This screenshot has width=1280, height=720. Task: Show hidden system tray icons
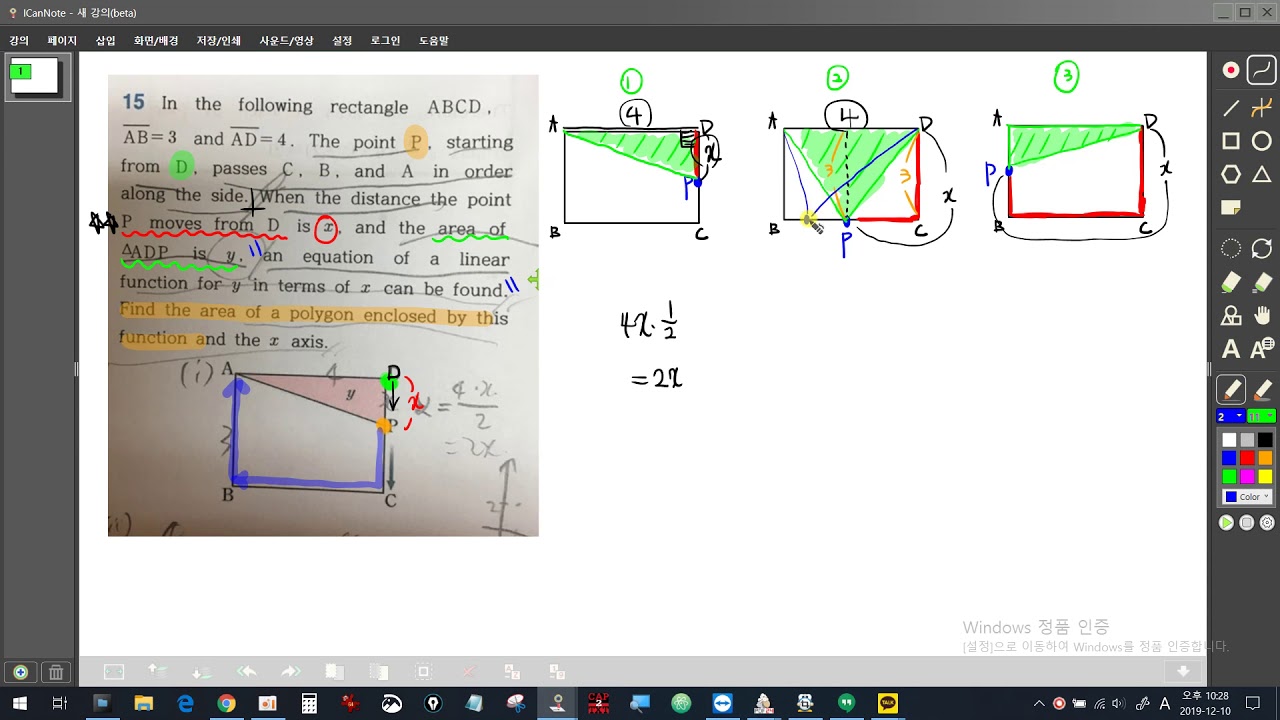tap(1039, 704)
